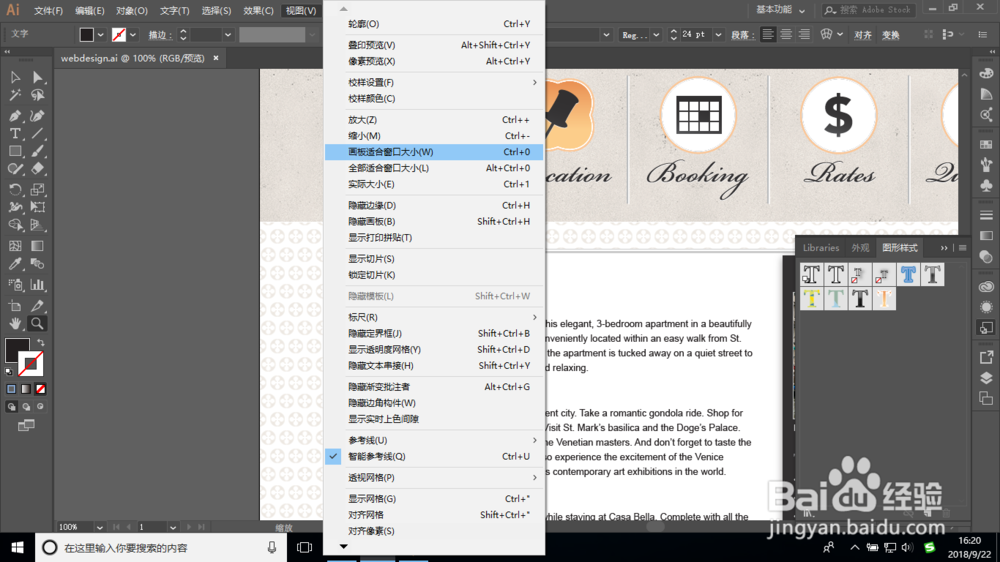Select the Line Segment tool

click(38, 133)
